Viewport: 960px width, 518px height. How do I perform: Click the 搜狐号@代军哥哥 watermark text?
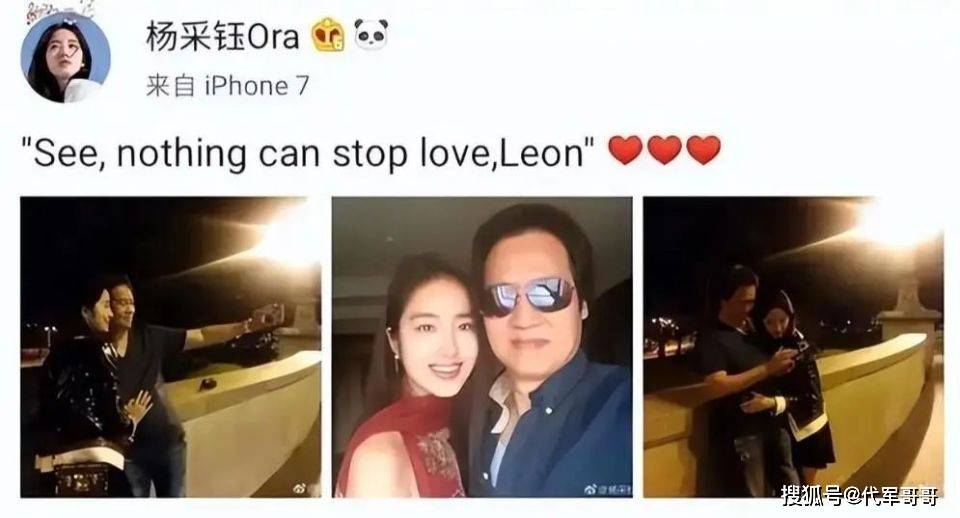[x=860, y=495]
